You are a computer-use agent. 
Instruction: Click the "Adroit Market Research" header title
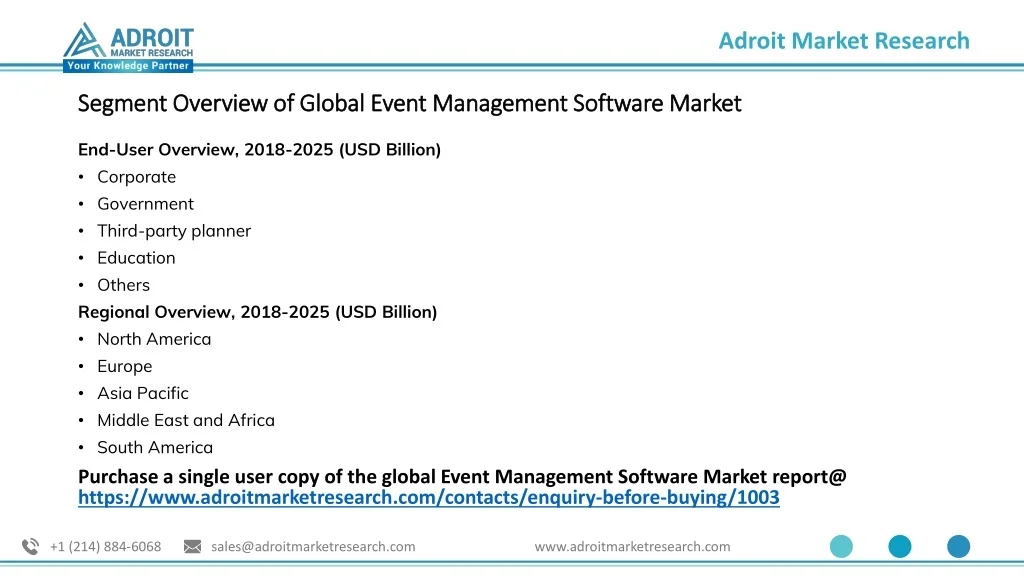coord(844,40)
